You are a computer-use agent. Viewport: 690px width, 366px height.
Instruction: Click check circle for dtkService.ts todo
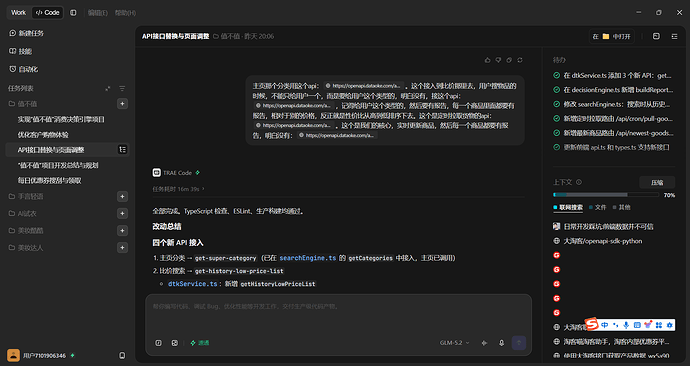coord(556,75)
